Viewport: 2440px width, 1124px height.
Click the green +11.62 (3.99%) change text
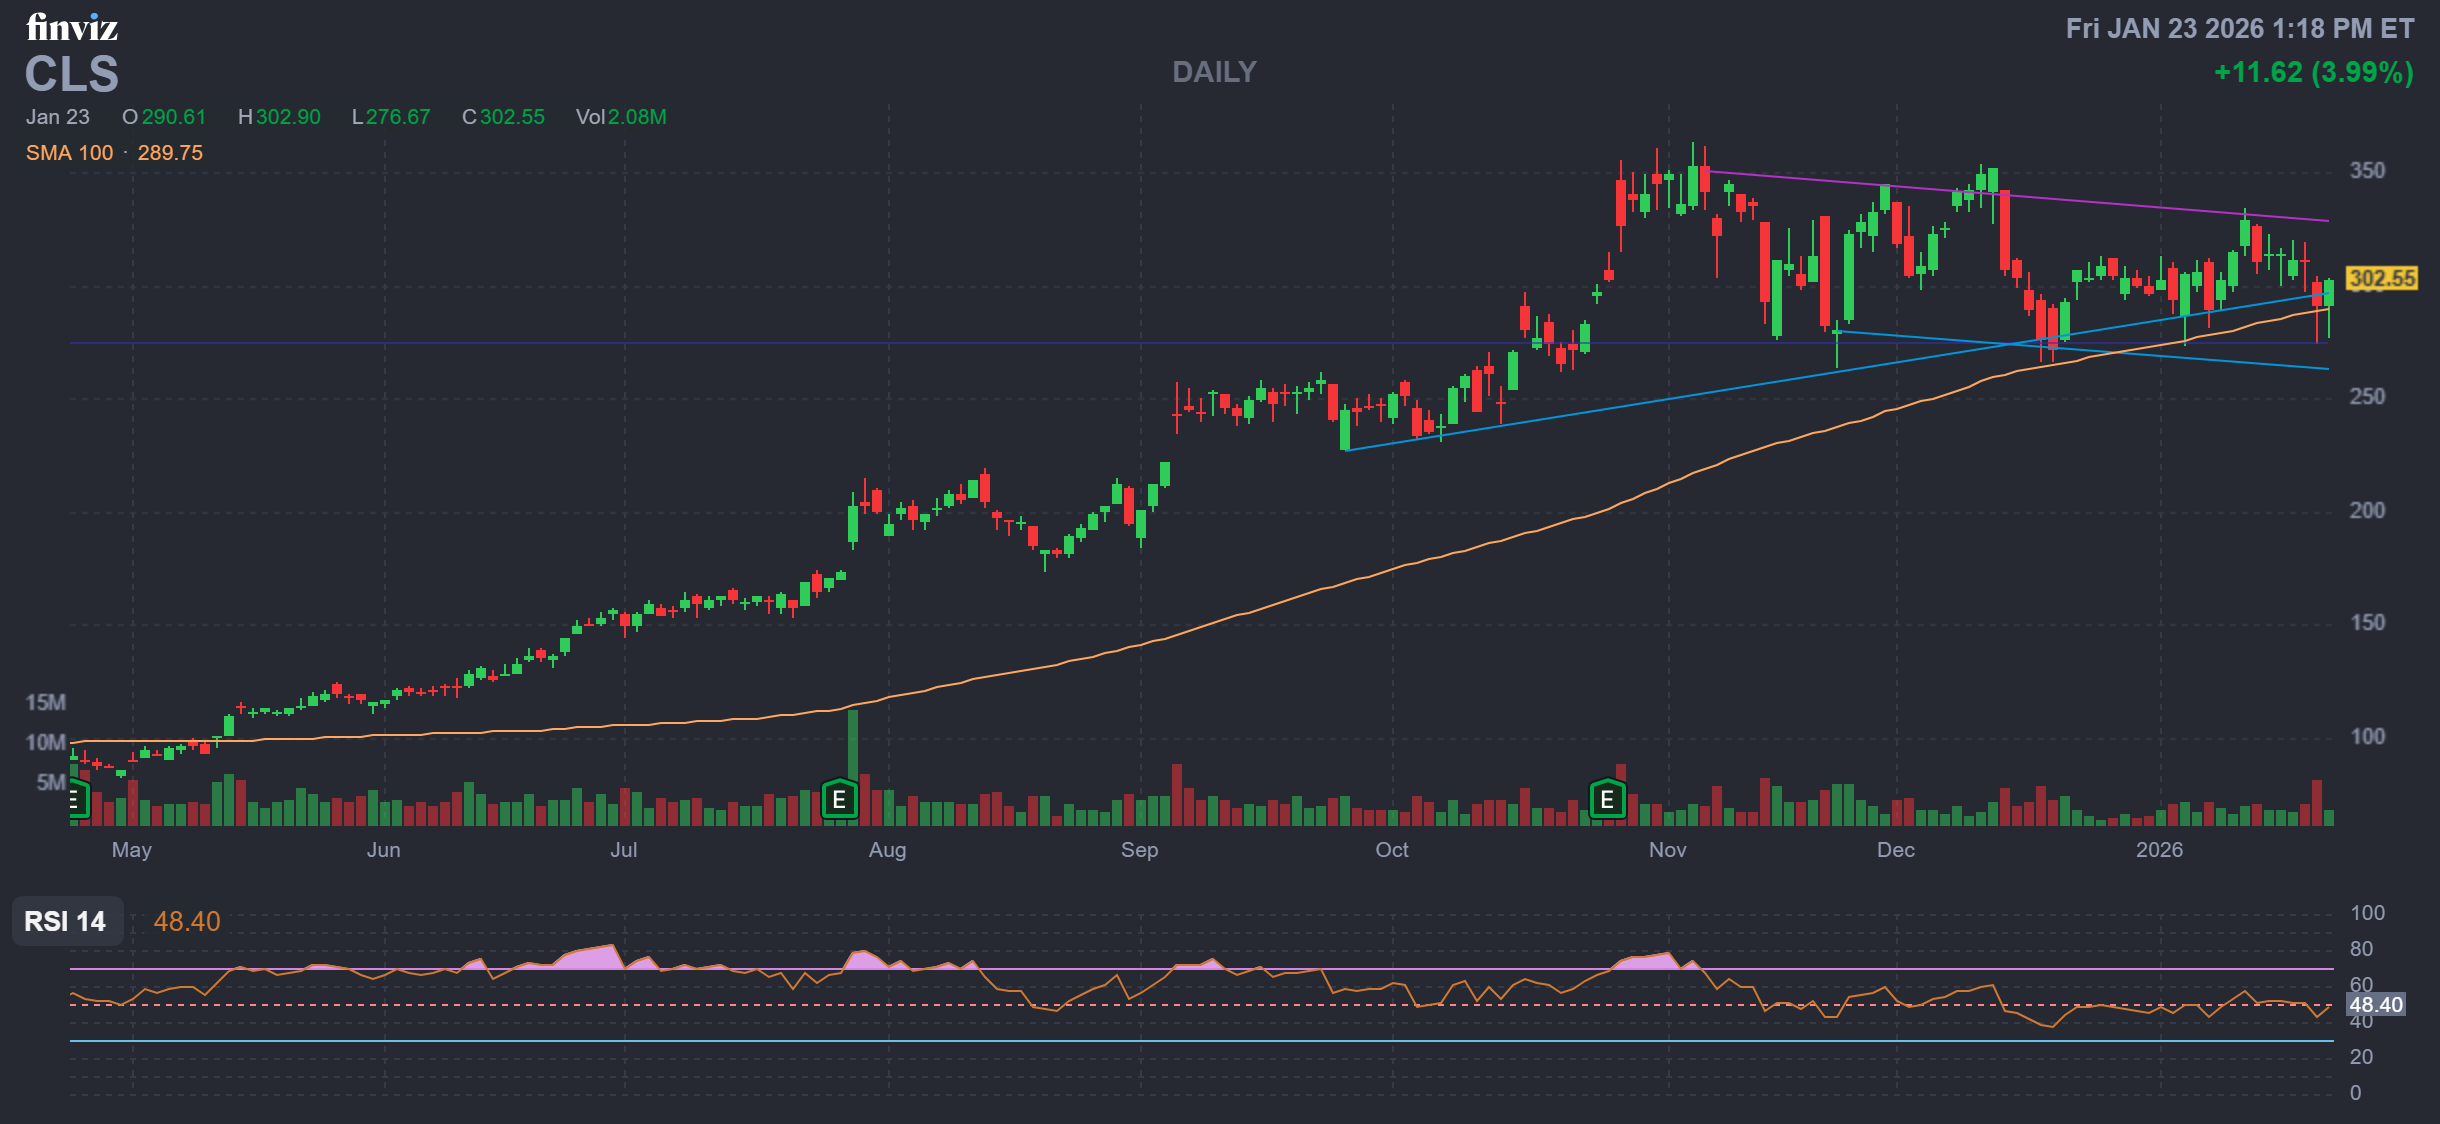2313,72
